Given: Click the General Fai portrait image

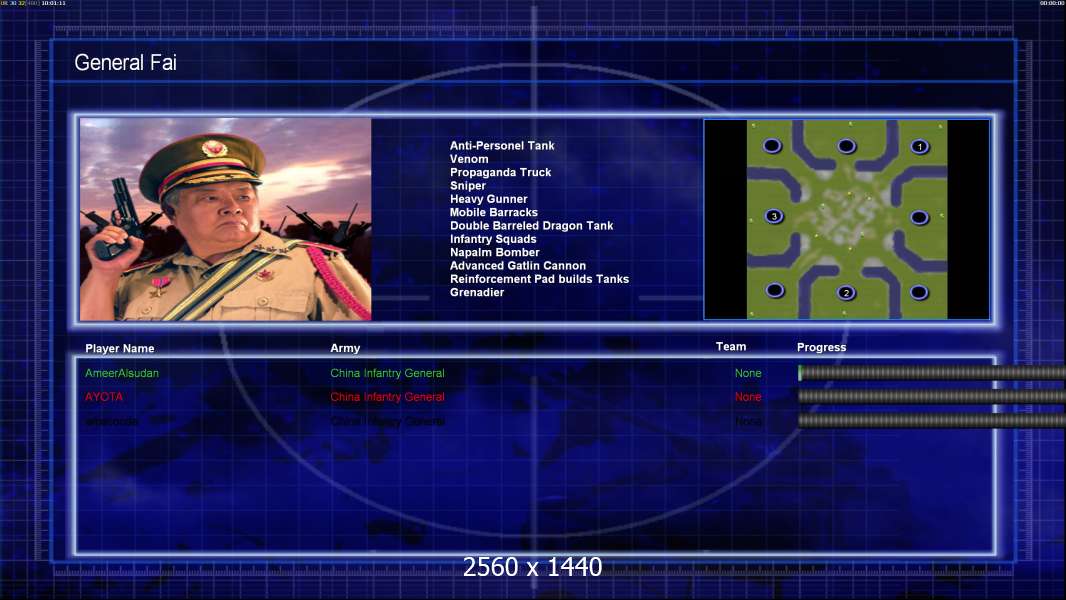Looking at the screenshot, I should tap(226, 219).
